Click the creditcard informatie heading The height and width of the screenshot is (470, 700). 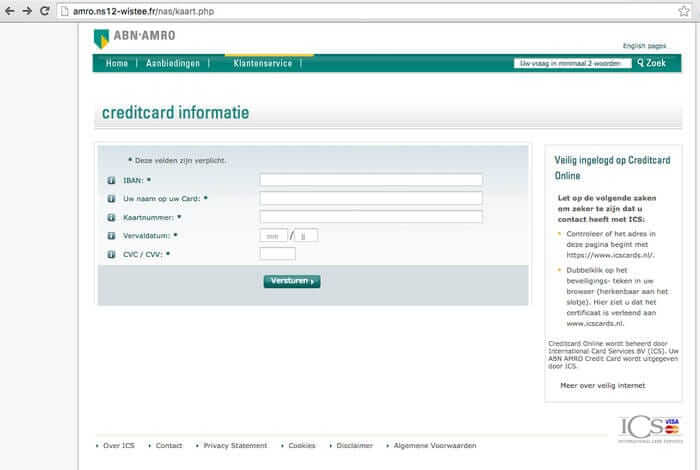[175, 112]
